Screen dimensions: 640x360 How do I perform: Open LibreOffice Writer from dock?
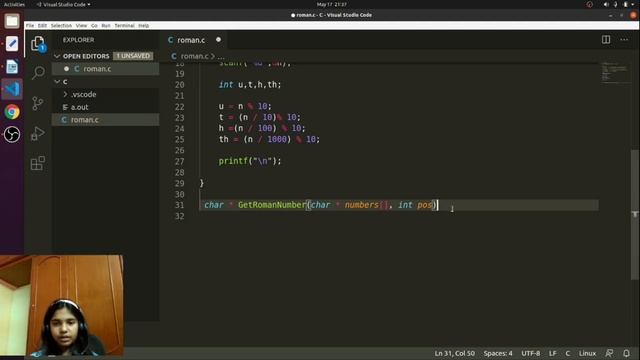(x=12, y=66)
